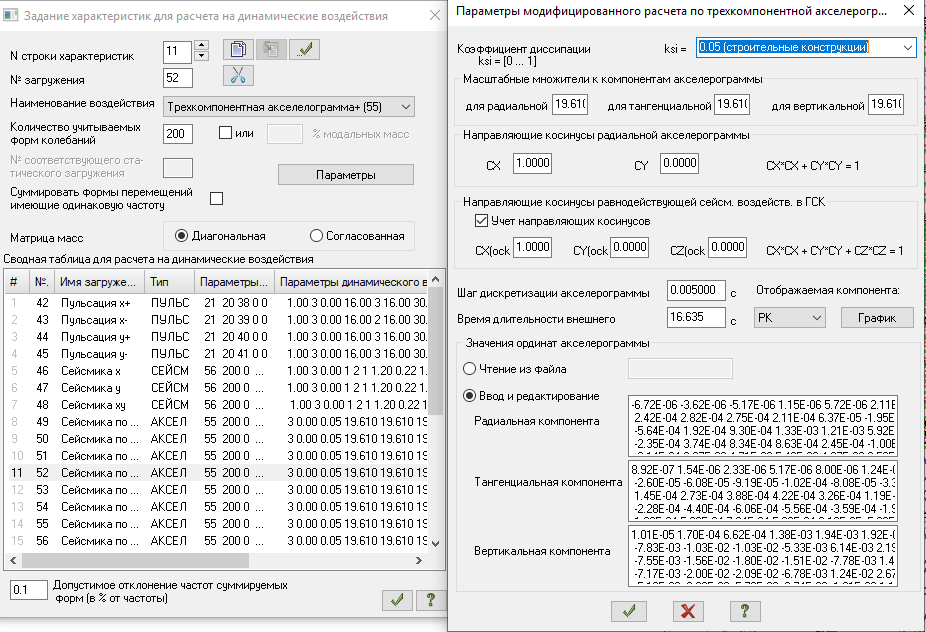
Task: Click the 'График' button
Action: pos(876,317)
